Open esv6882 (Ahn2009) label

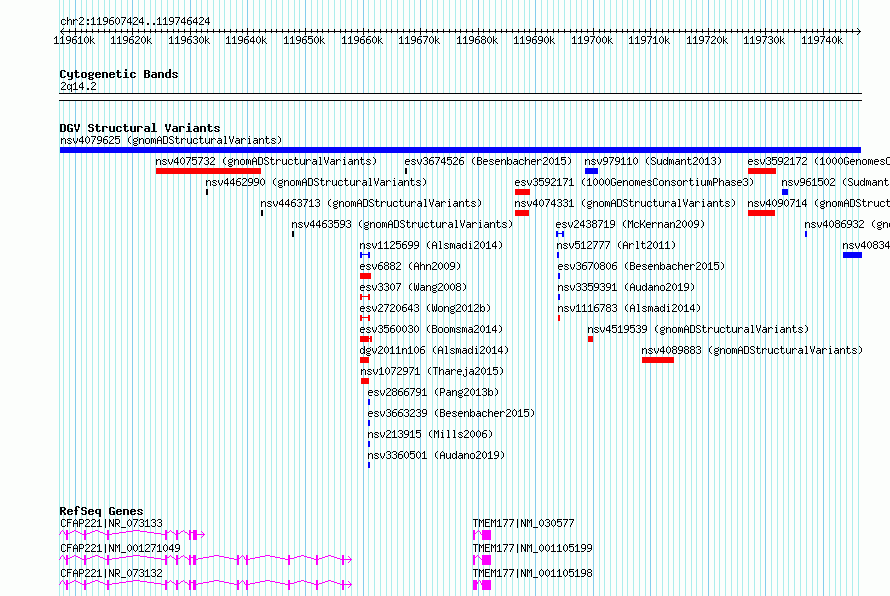click(410, 266)
